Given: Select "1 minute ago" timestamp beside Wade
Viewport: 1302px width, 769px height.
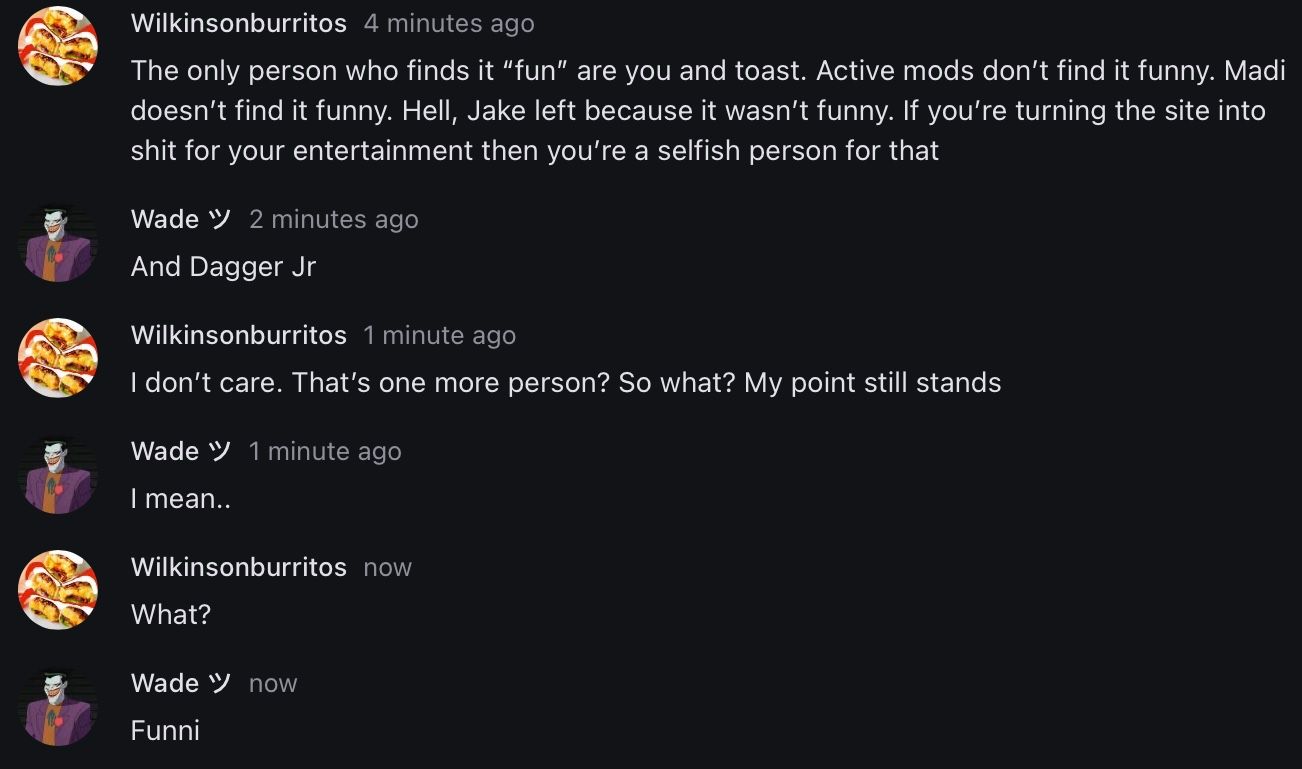Looking at the screenshot, I should coord(325,451).
